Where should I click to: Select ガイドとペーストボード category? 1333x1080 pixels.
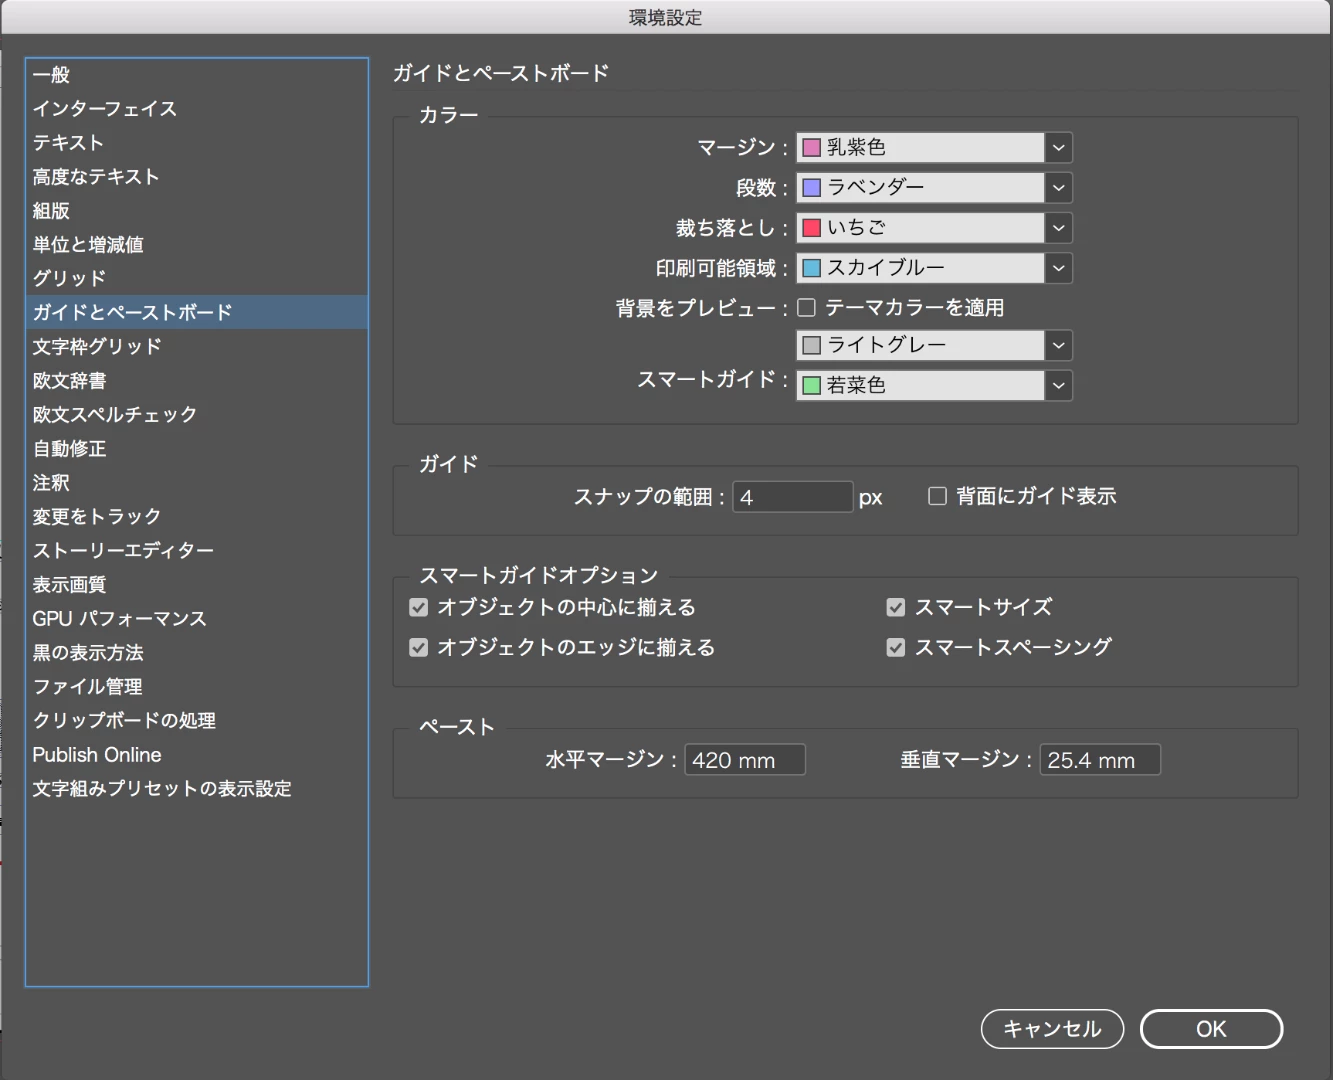(x=197, y=312)
